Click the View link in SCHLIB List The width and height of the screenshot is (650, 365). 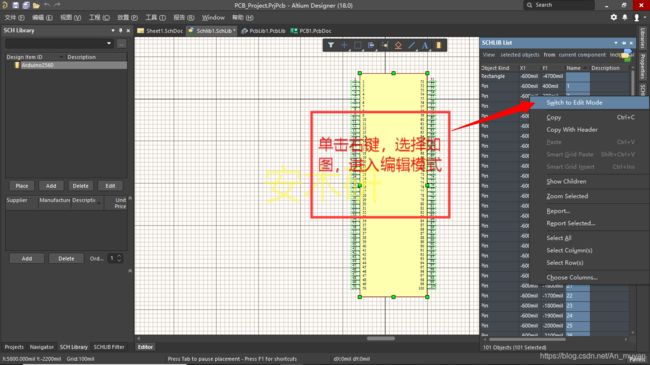click(x=488, y=55)
